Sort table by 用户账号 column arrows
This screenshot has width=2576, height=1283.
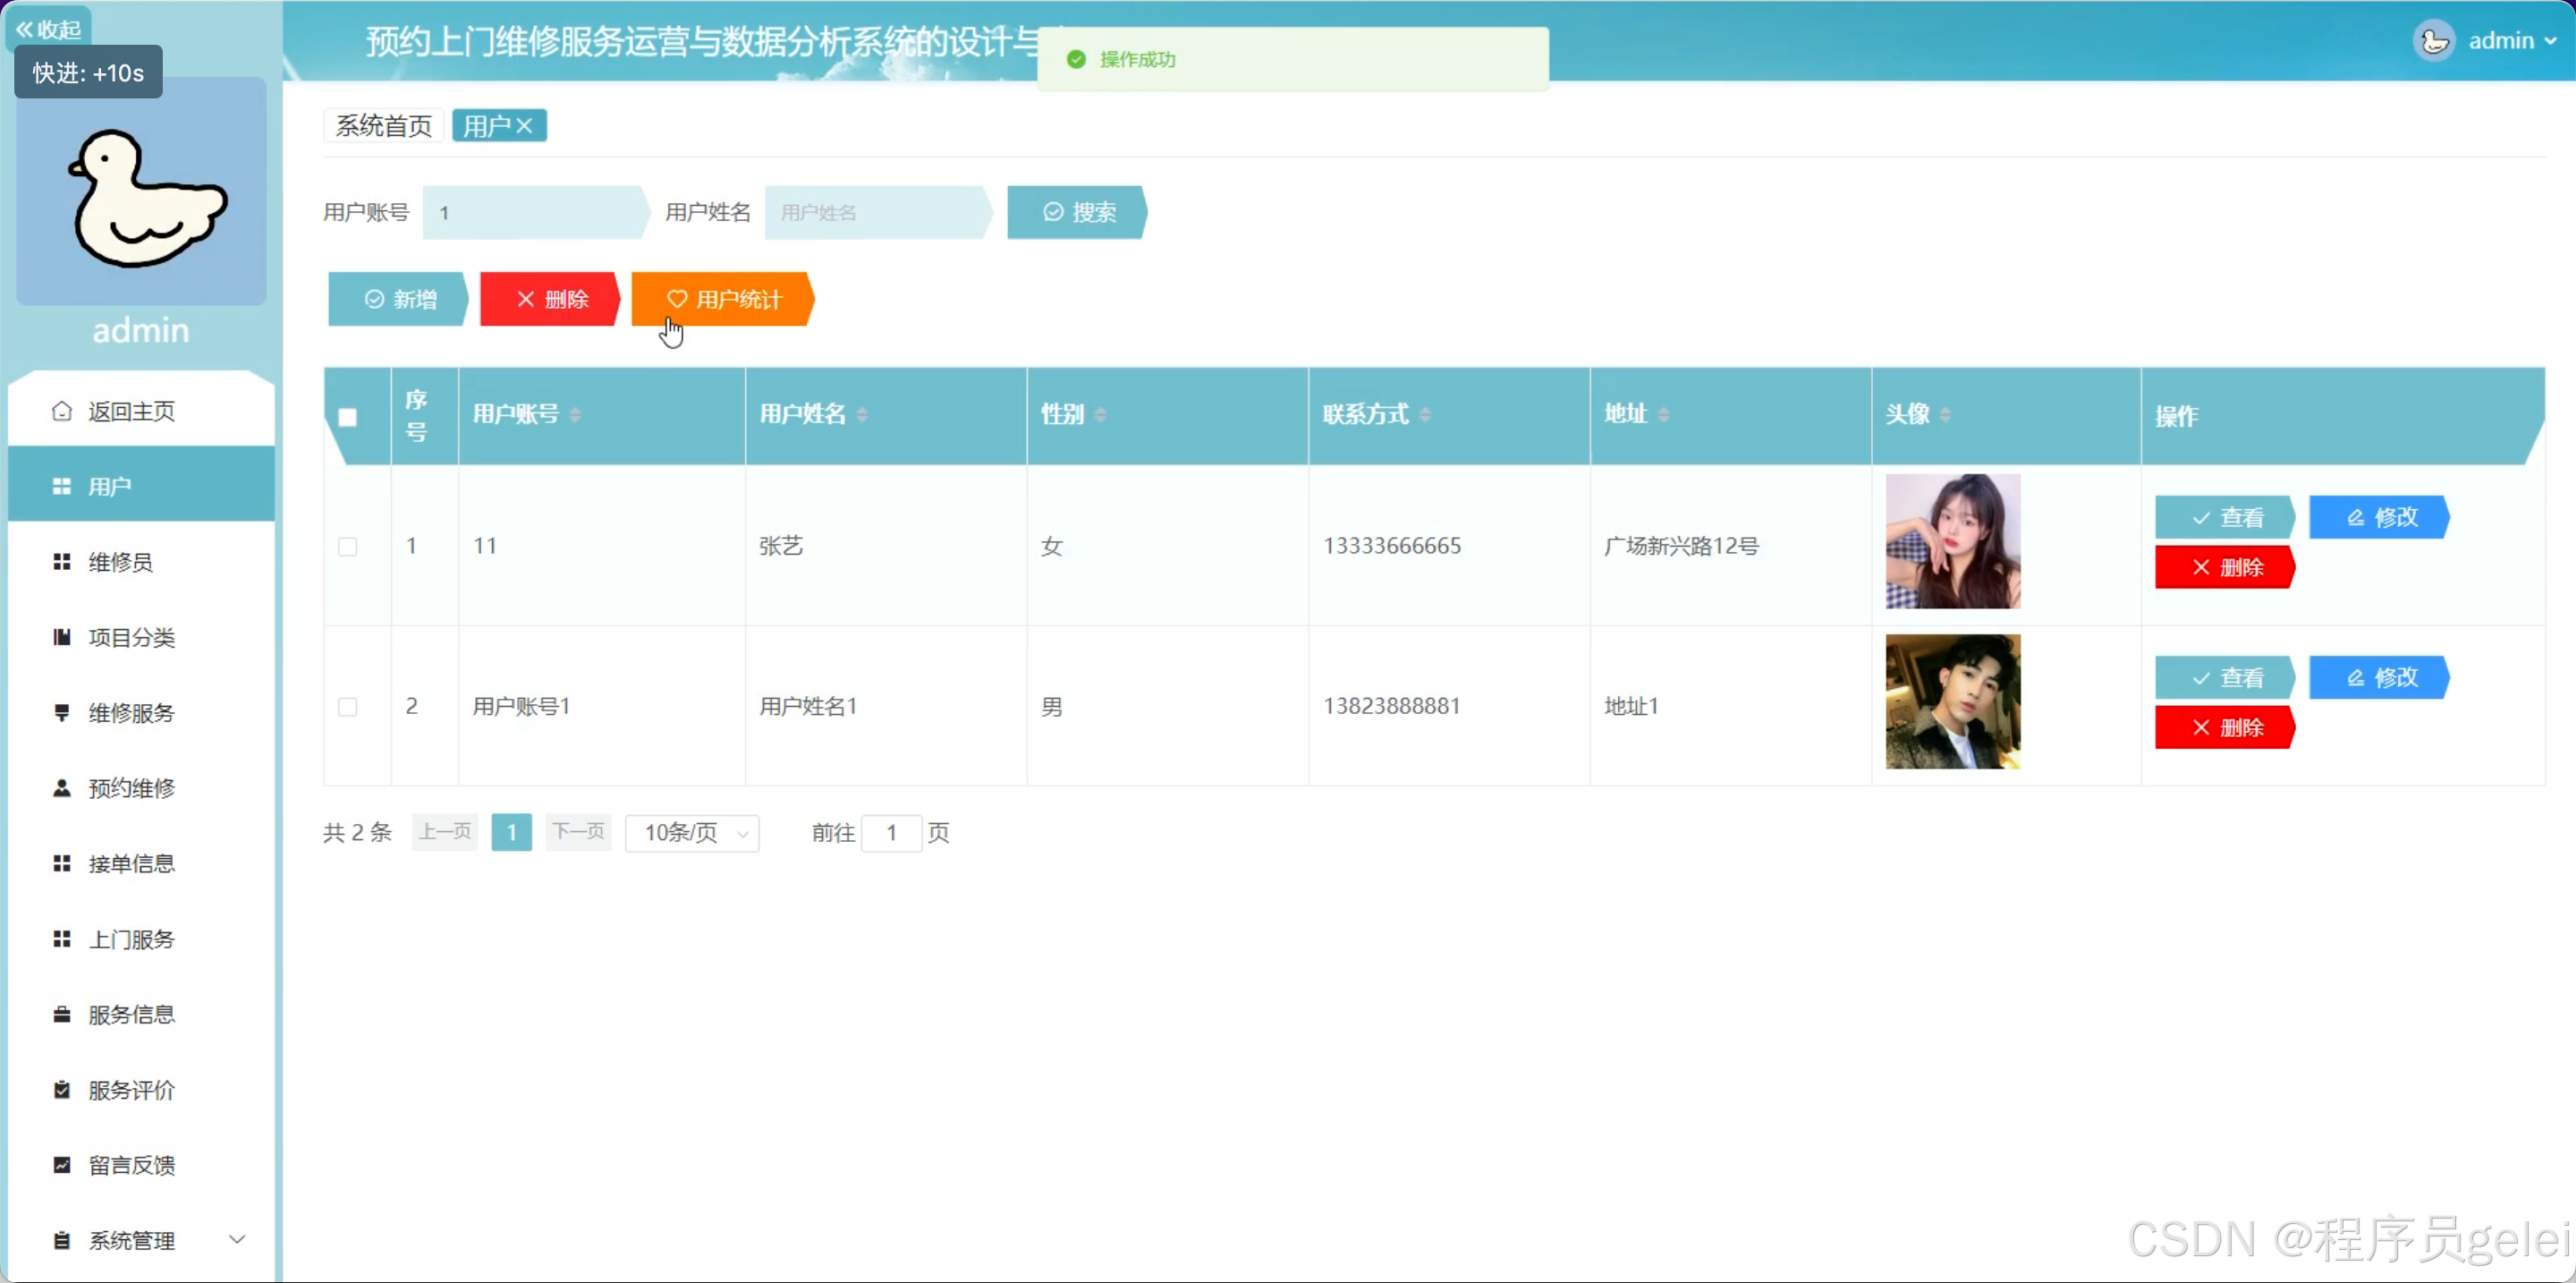coord(575,414)
